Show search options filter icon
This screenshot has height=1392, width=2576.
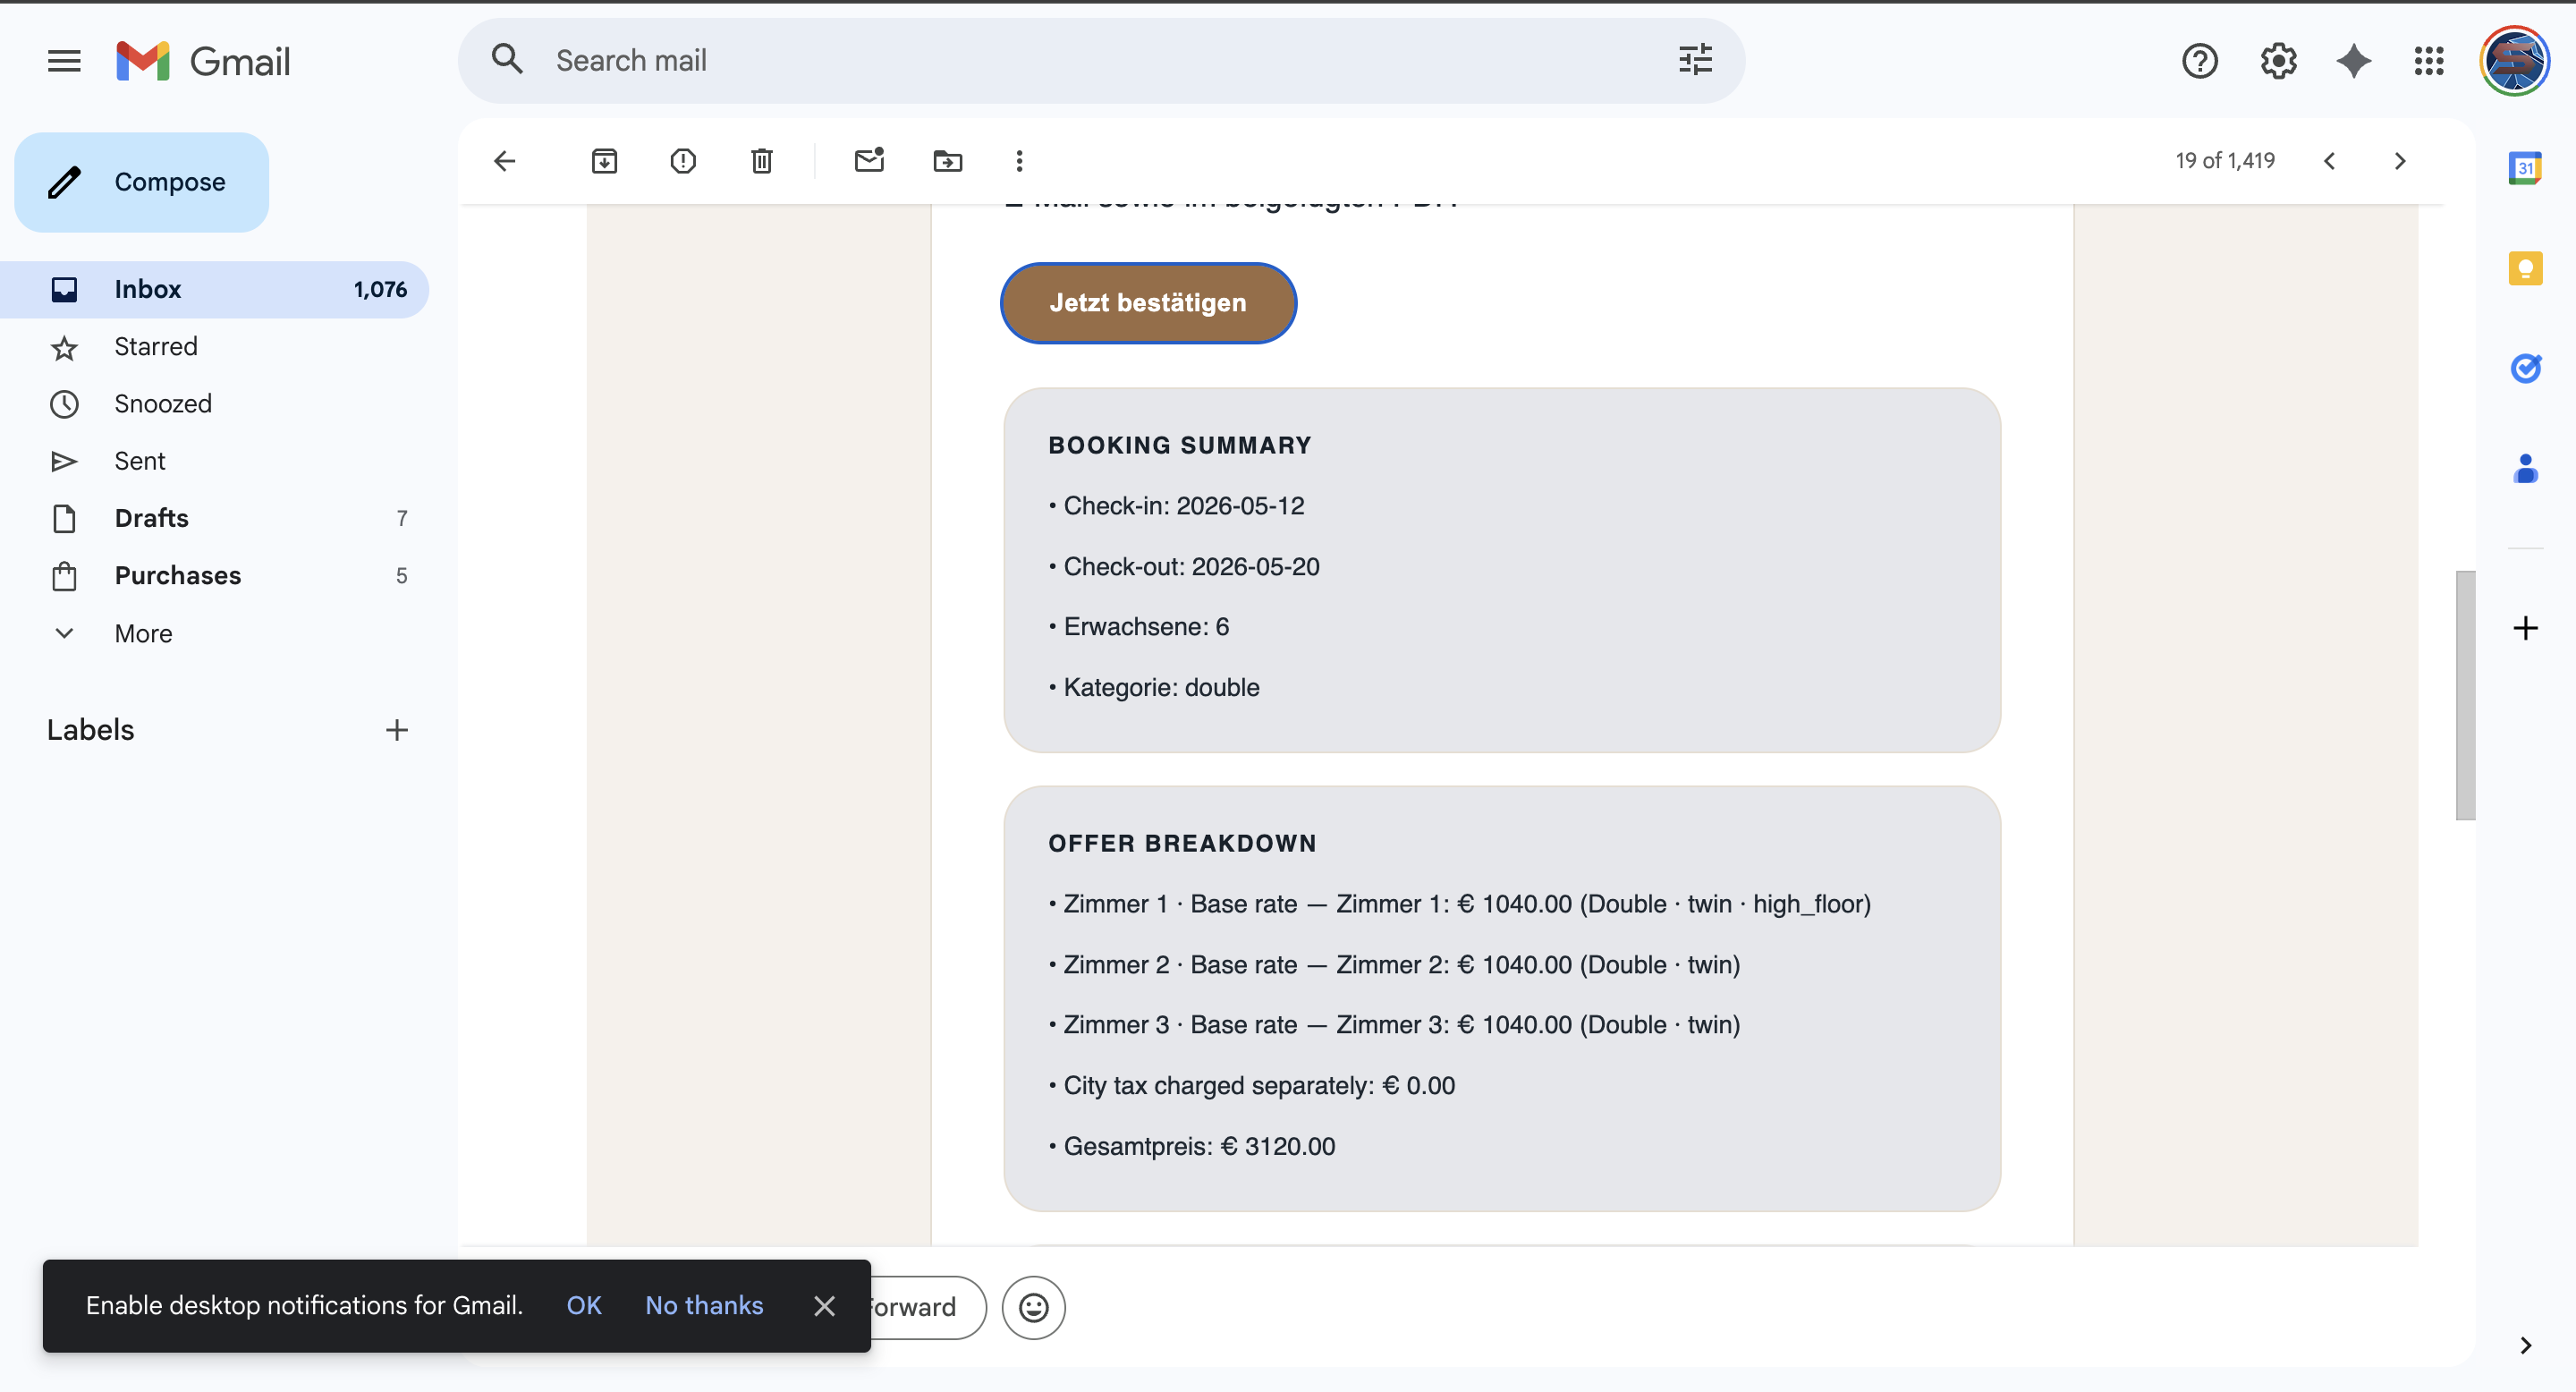(x=1695, y=60)
